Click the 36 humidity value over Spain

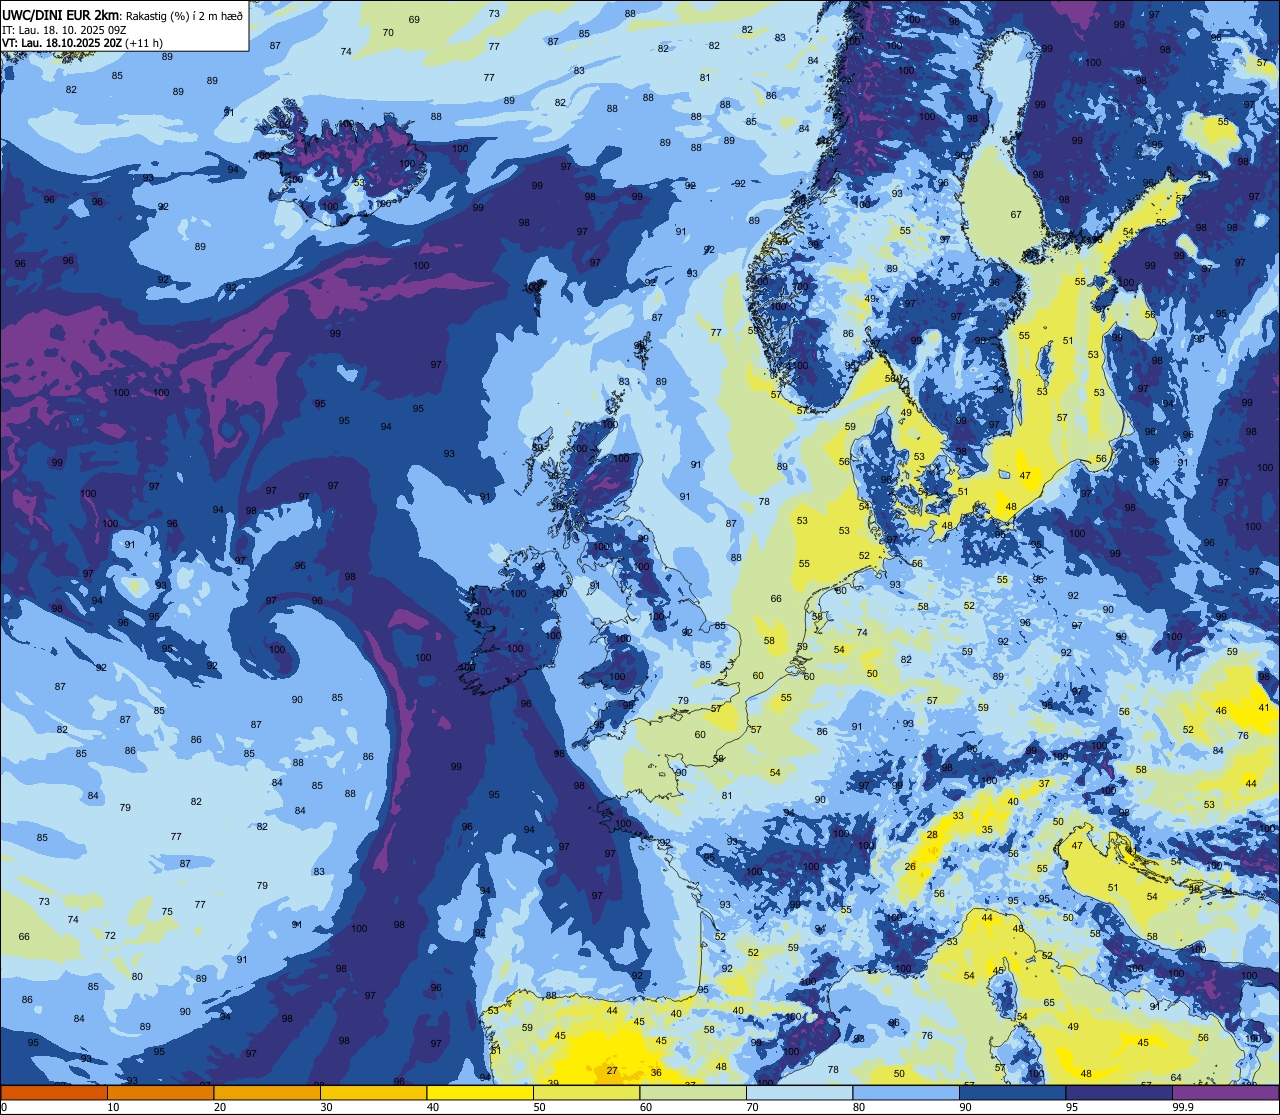point(656,1073)
